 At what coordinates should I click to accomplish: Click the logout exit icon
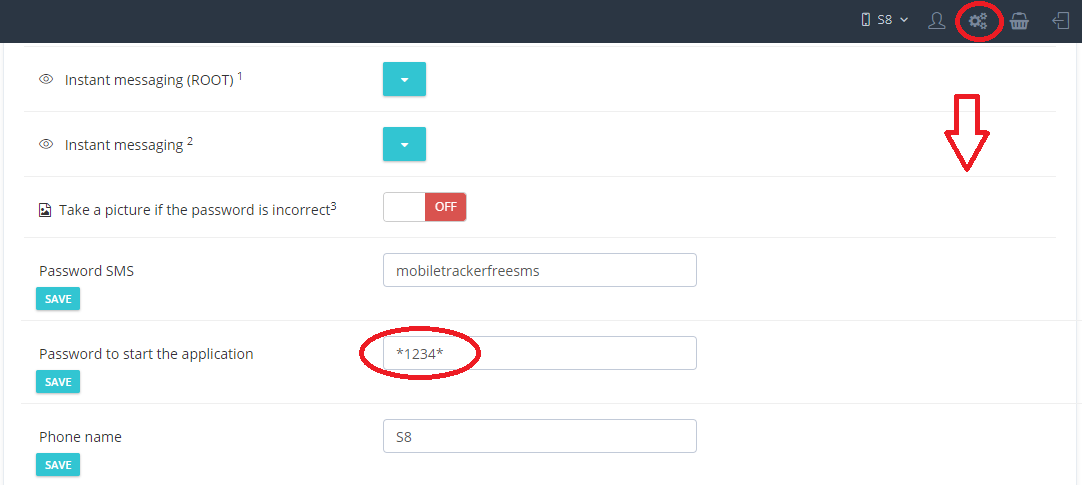1061,21
